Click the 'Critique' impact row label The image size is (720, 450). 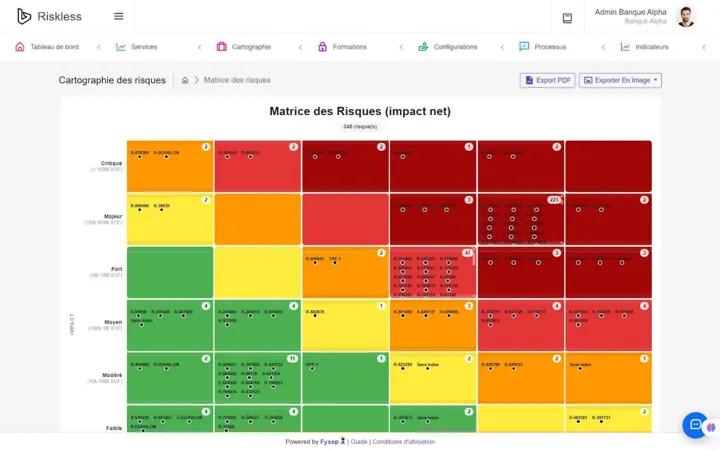coord(112,163)
